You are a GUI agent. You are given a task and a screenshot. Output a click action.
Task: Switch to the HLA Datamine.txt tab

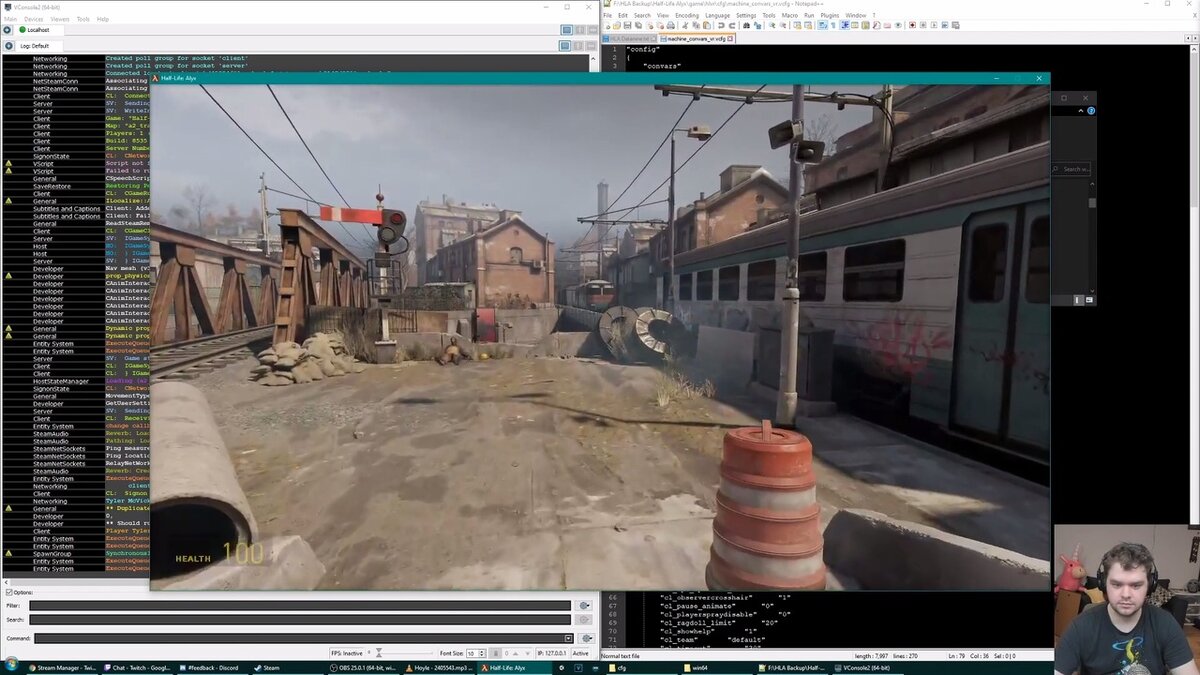[629, 39]
